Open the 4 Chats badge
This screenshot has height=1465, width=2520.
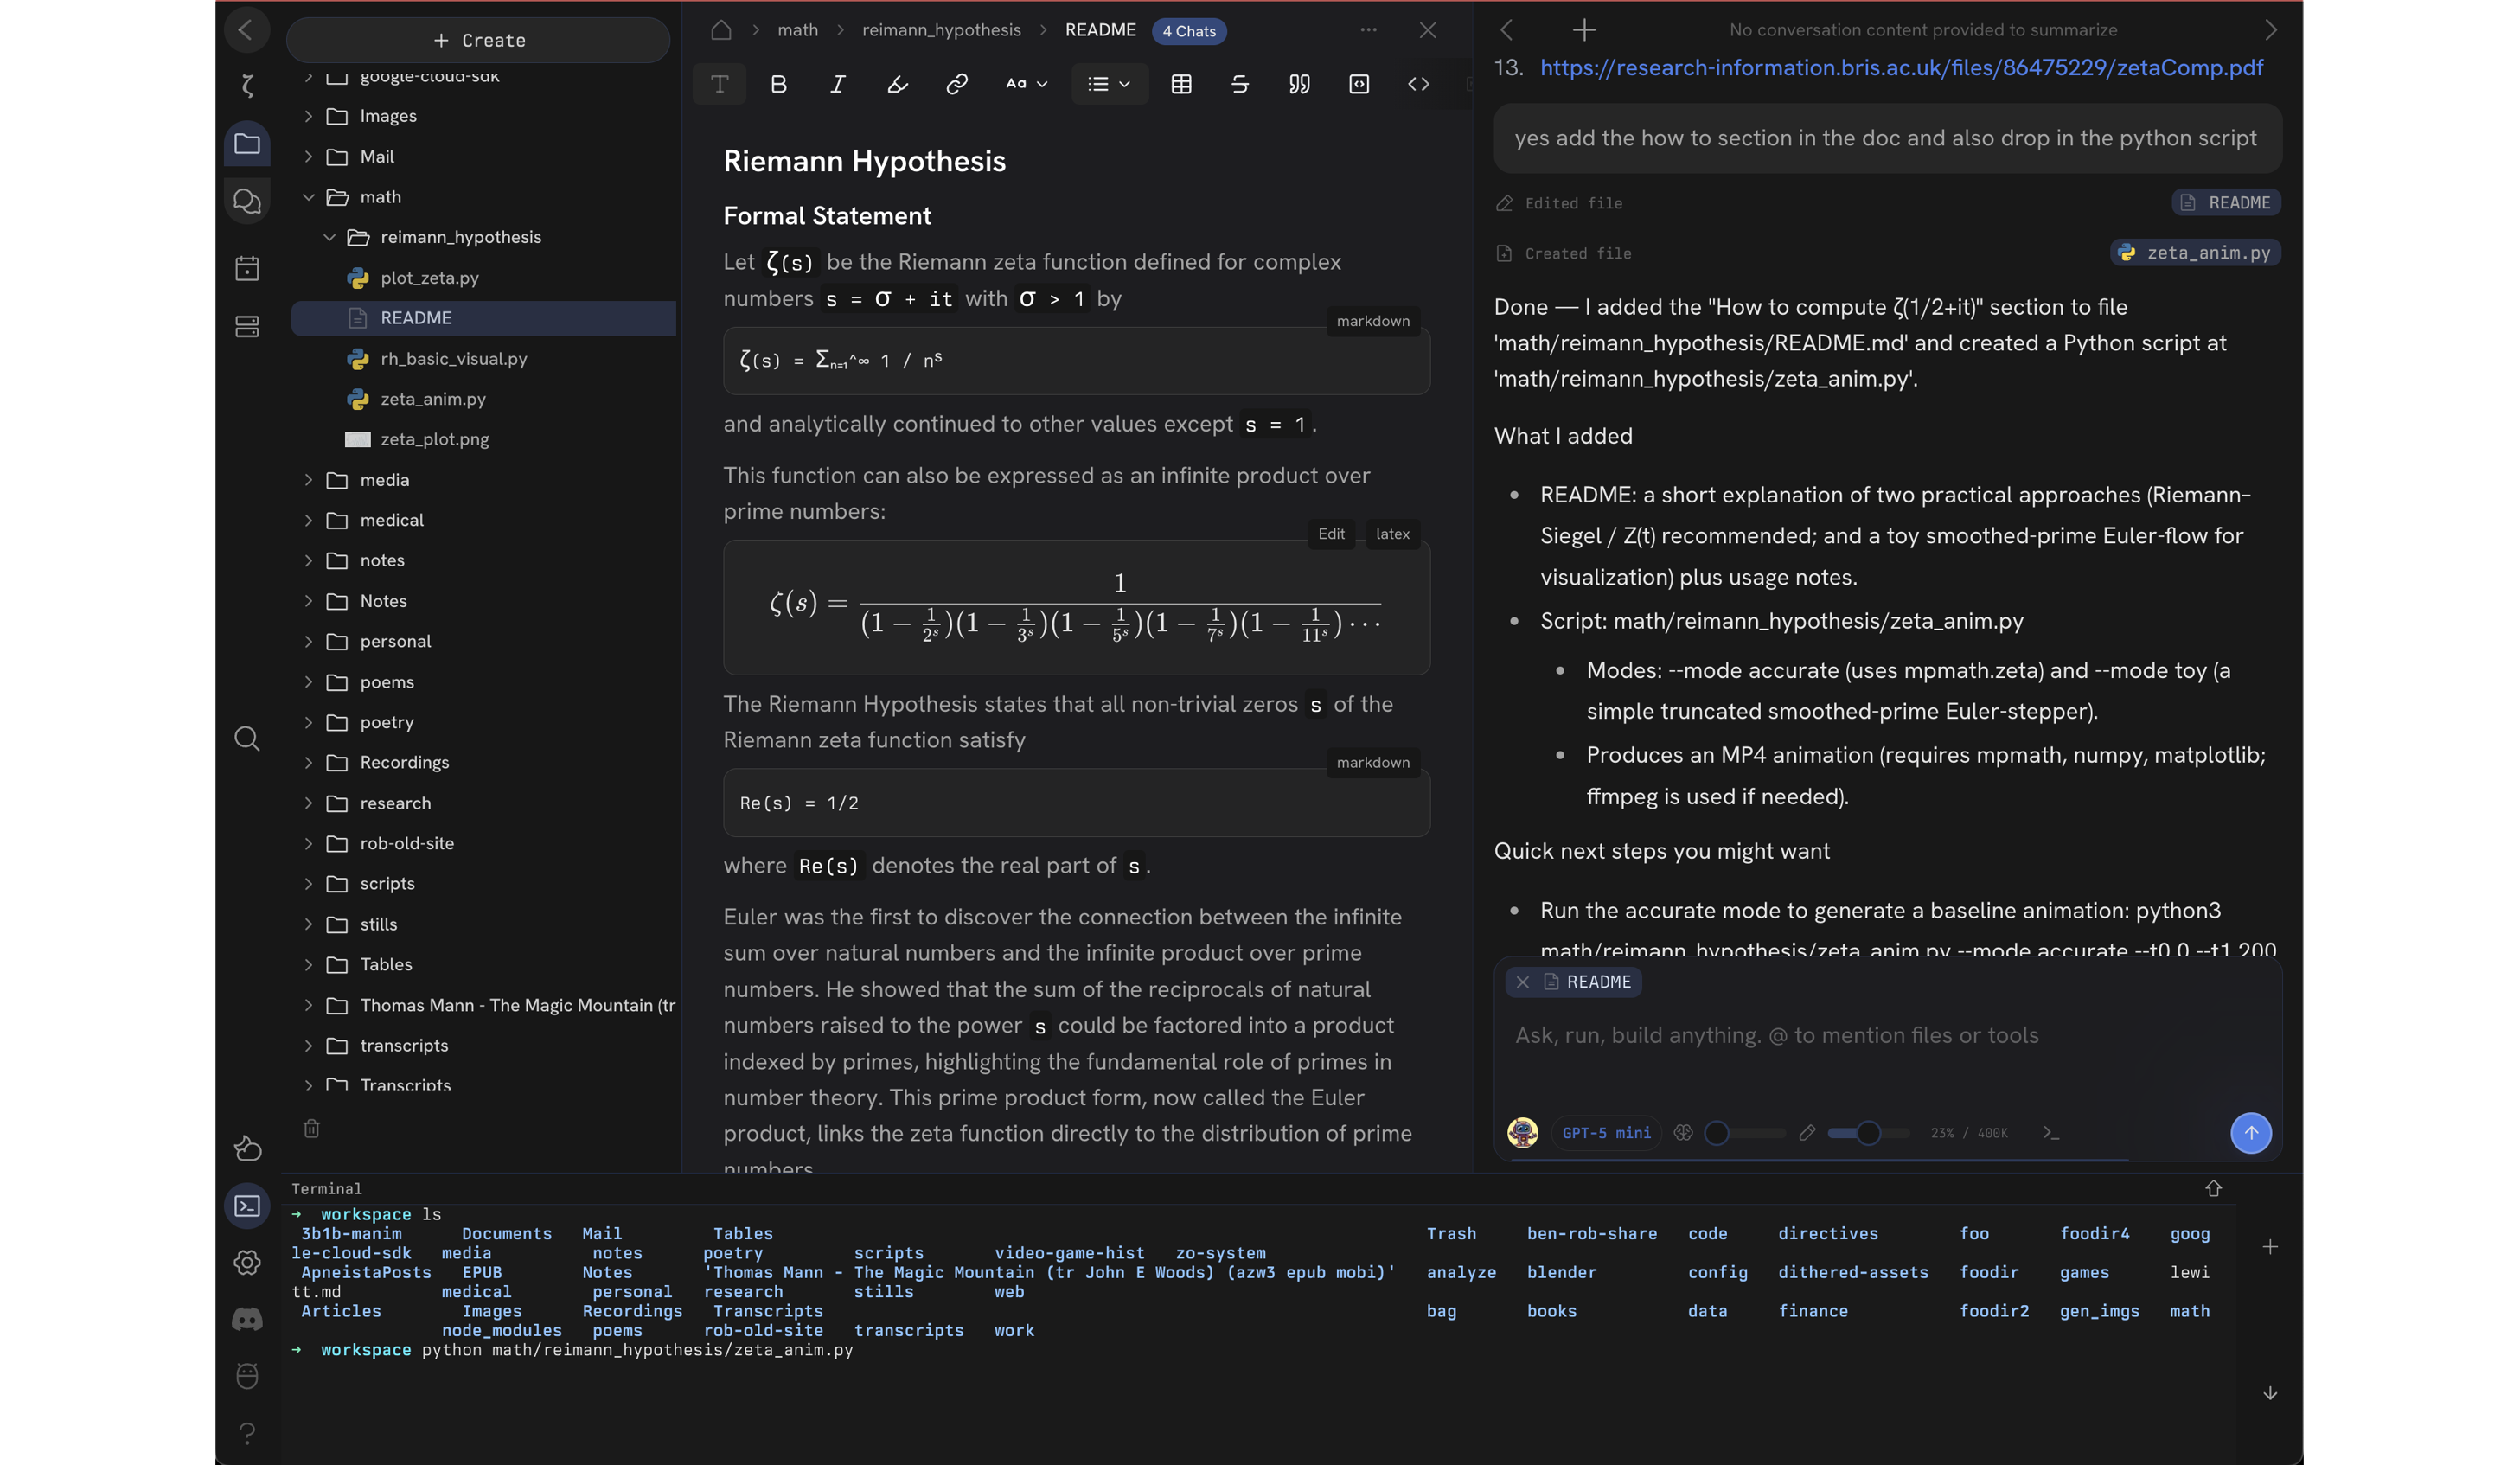pyautogui.click(x=1189, y=31)
